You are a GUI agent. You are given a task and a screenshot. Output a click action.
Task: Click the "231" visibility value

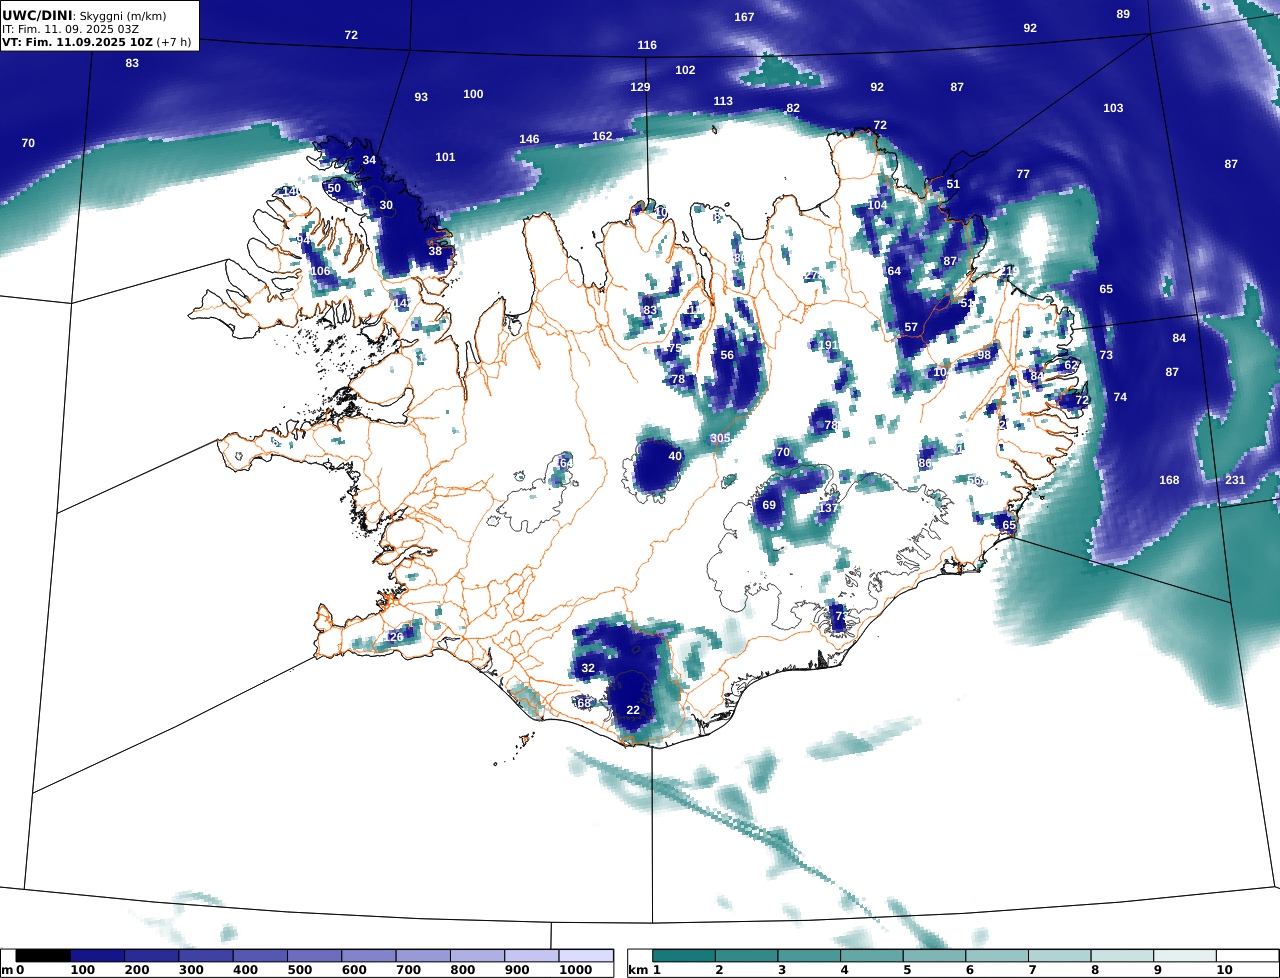(1235, 480)
